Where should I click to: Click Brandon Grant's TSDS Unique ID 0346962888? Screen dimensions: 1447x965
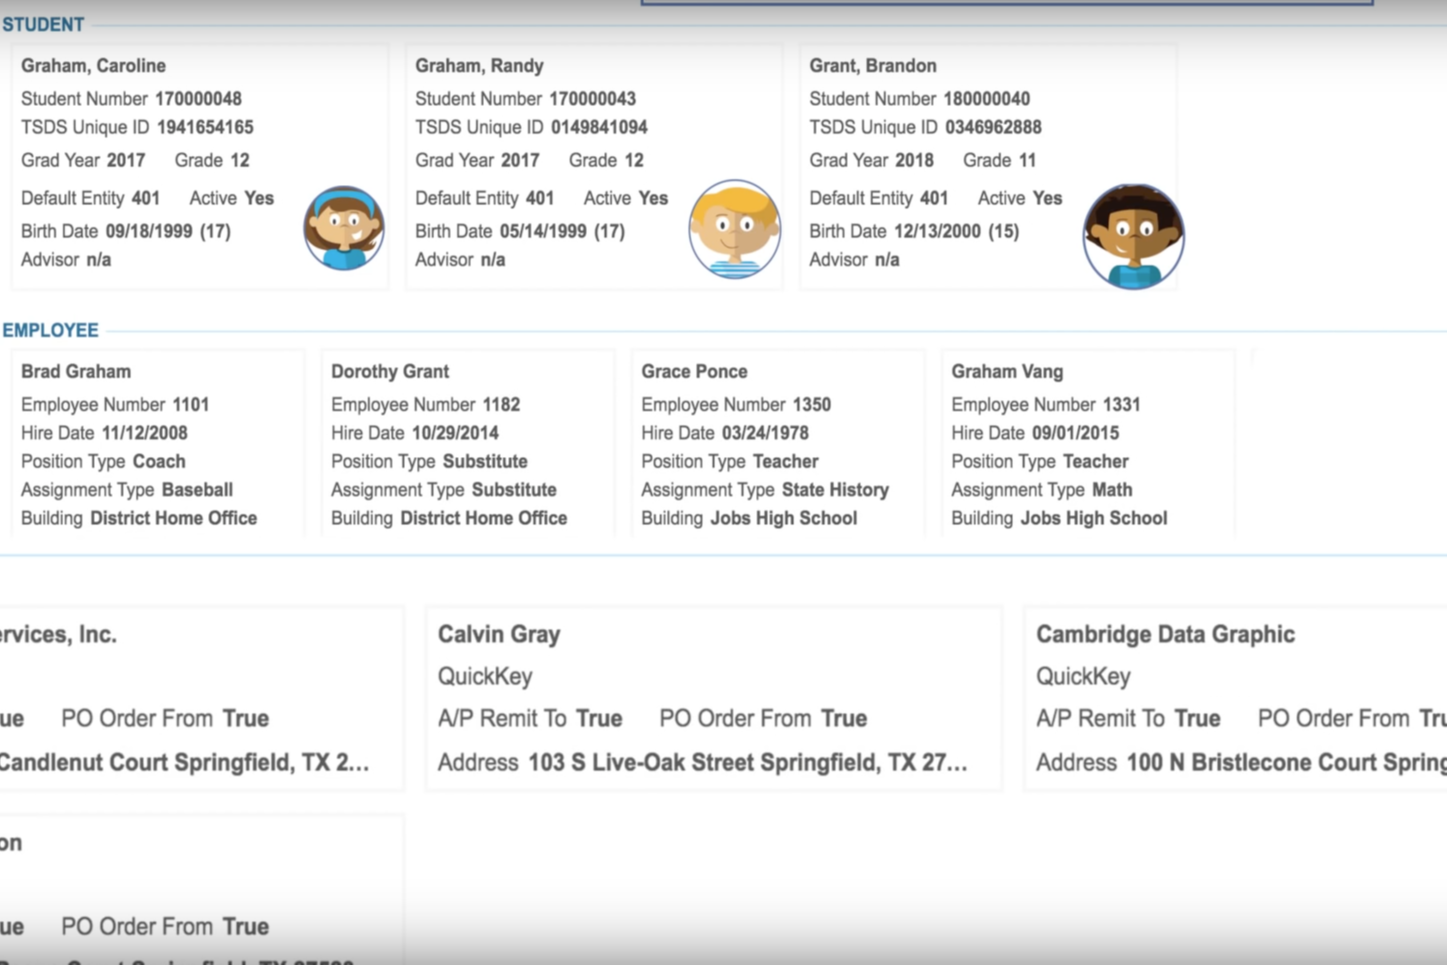coord(992,128)
